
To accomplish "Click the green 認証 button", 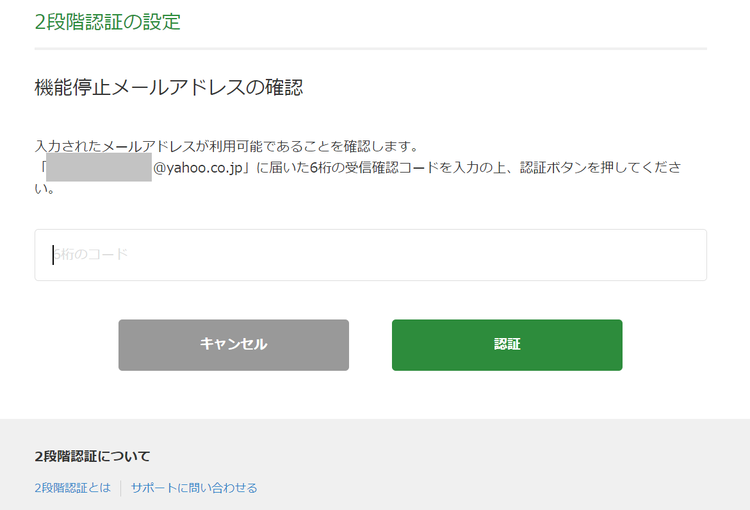I will [x=507, y=345].
